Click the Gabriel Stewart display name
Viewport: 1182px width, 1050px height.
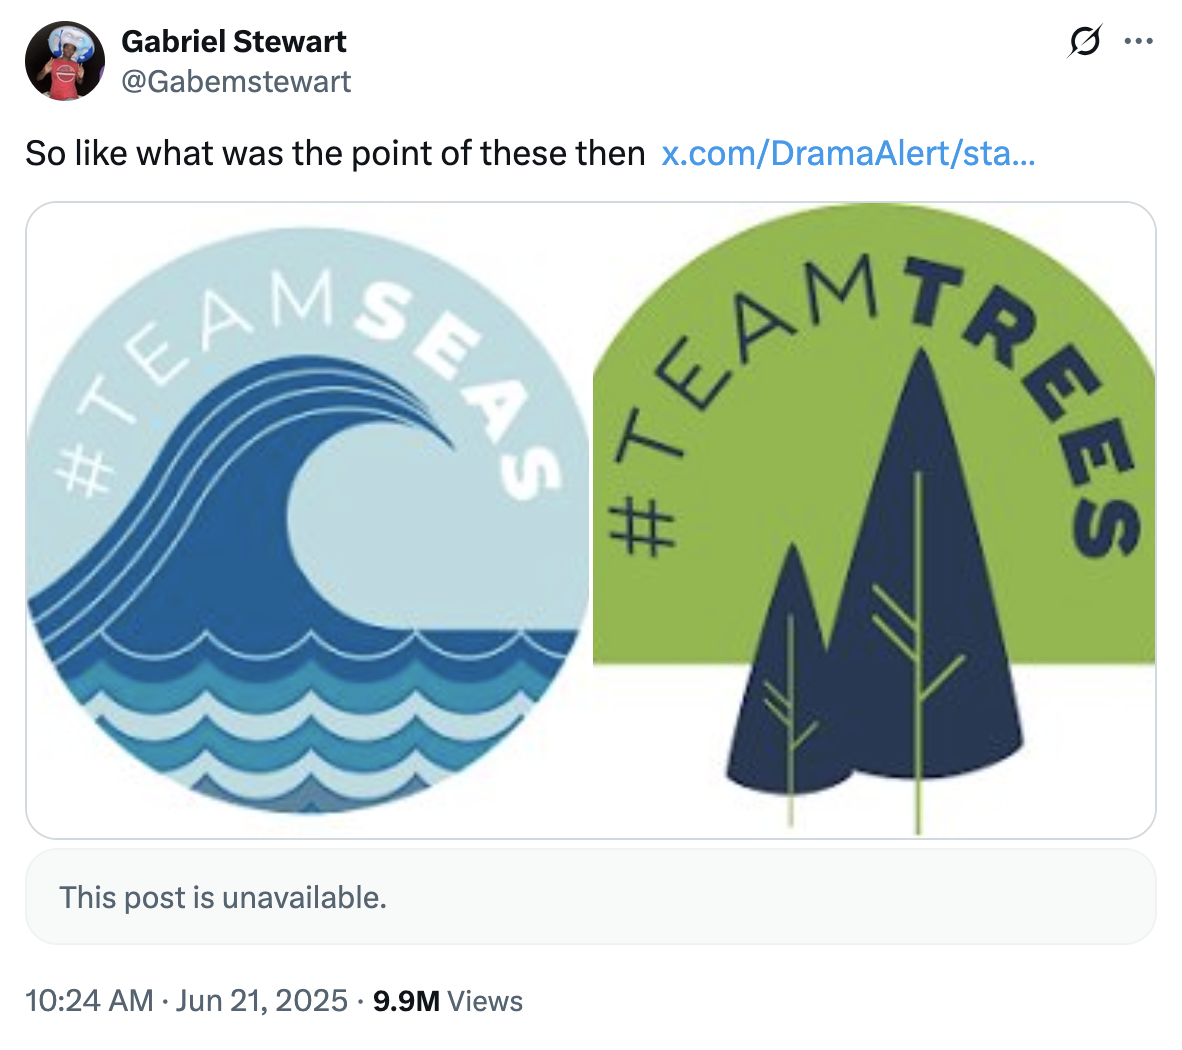tap(233, 41)
